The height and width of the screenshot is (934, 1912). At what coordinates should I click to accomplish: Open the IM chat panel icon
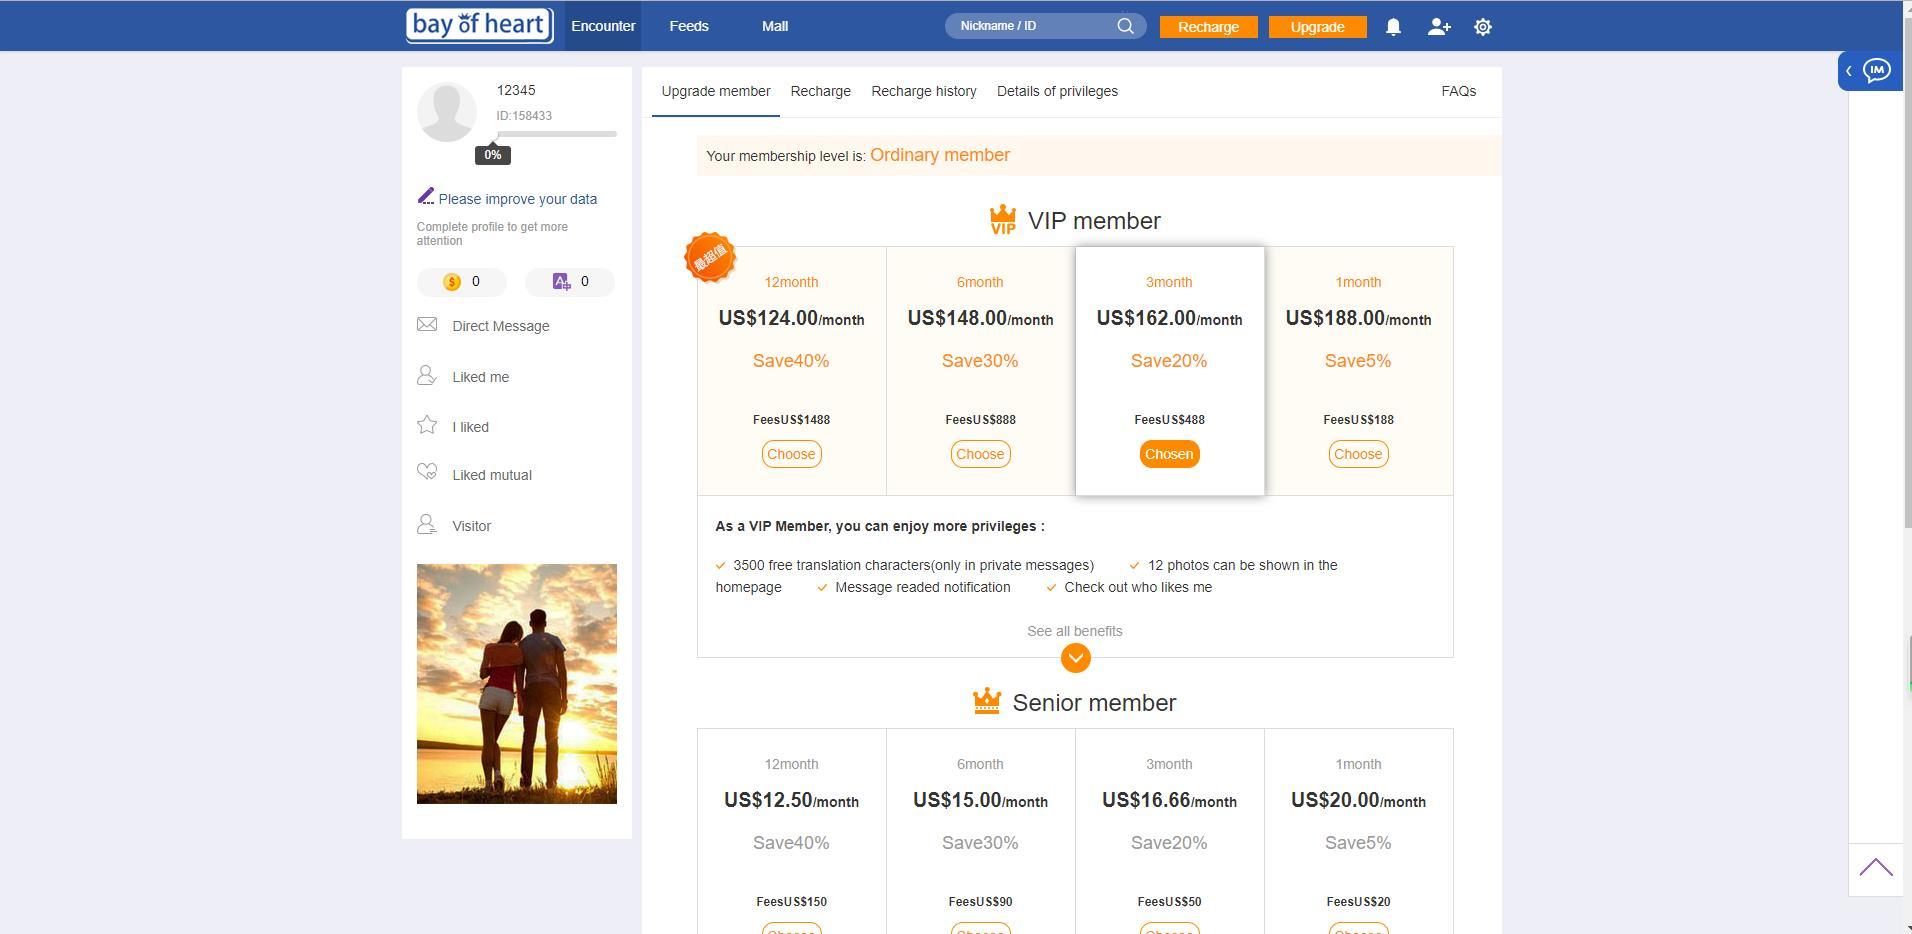coord(1877,70)
